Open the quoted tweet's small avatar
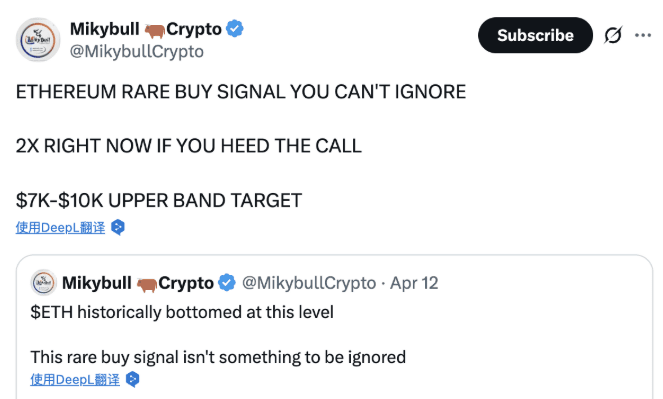 point(44,282)
